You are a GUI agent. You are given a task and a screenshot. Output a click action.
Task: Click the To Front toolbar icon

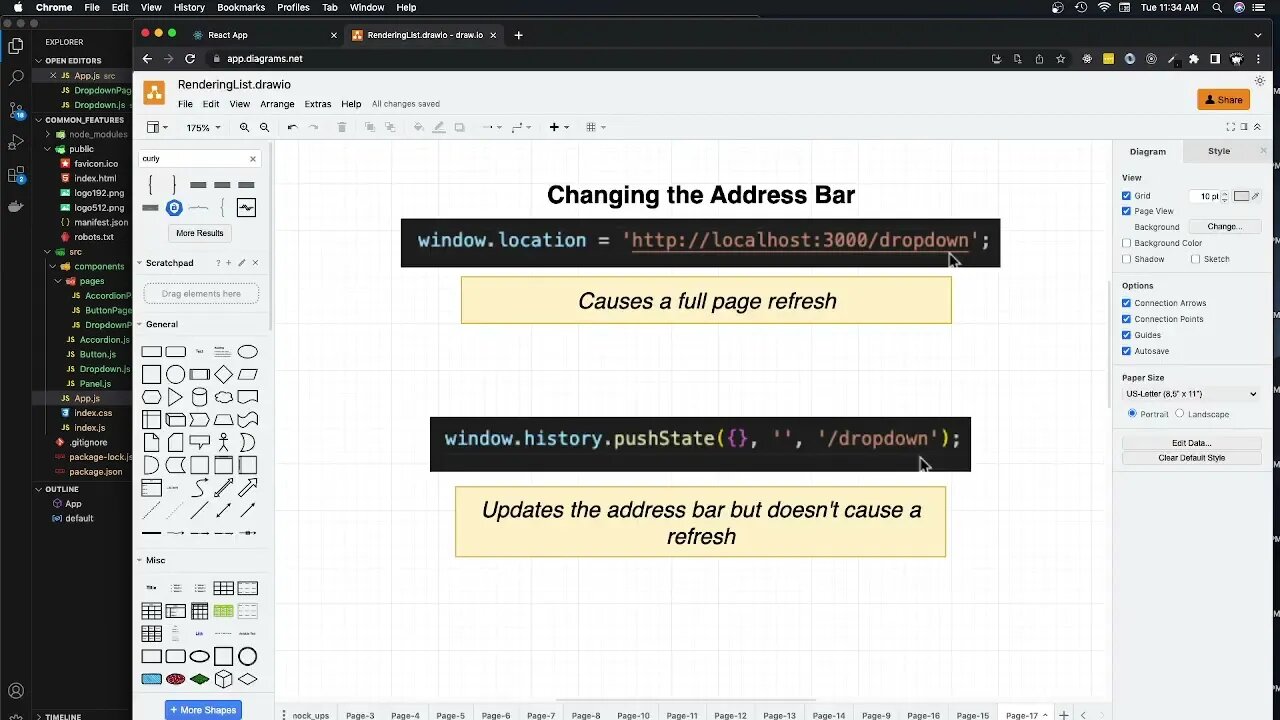[370, 127]
